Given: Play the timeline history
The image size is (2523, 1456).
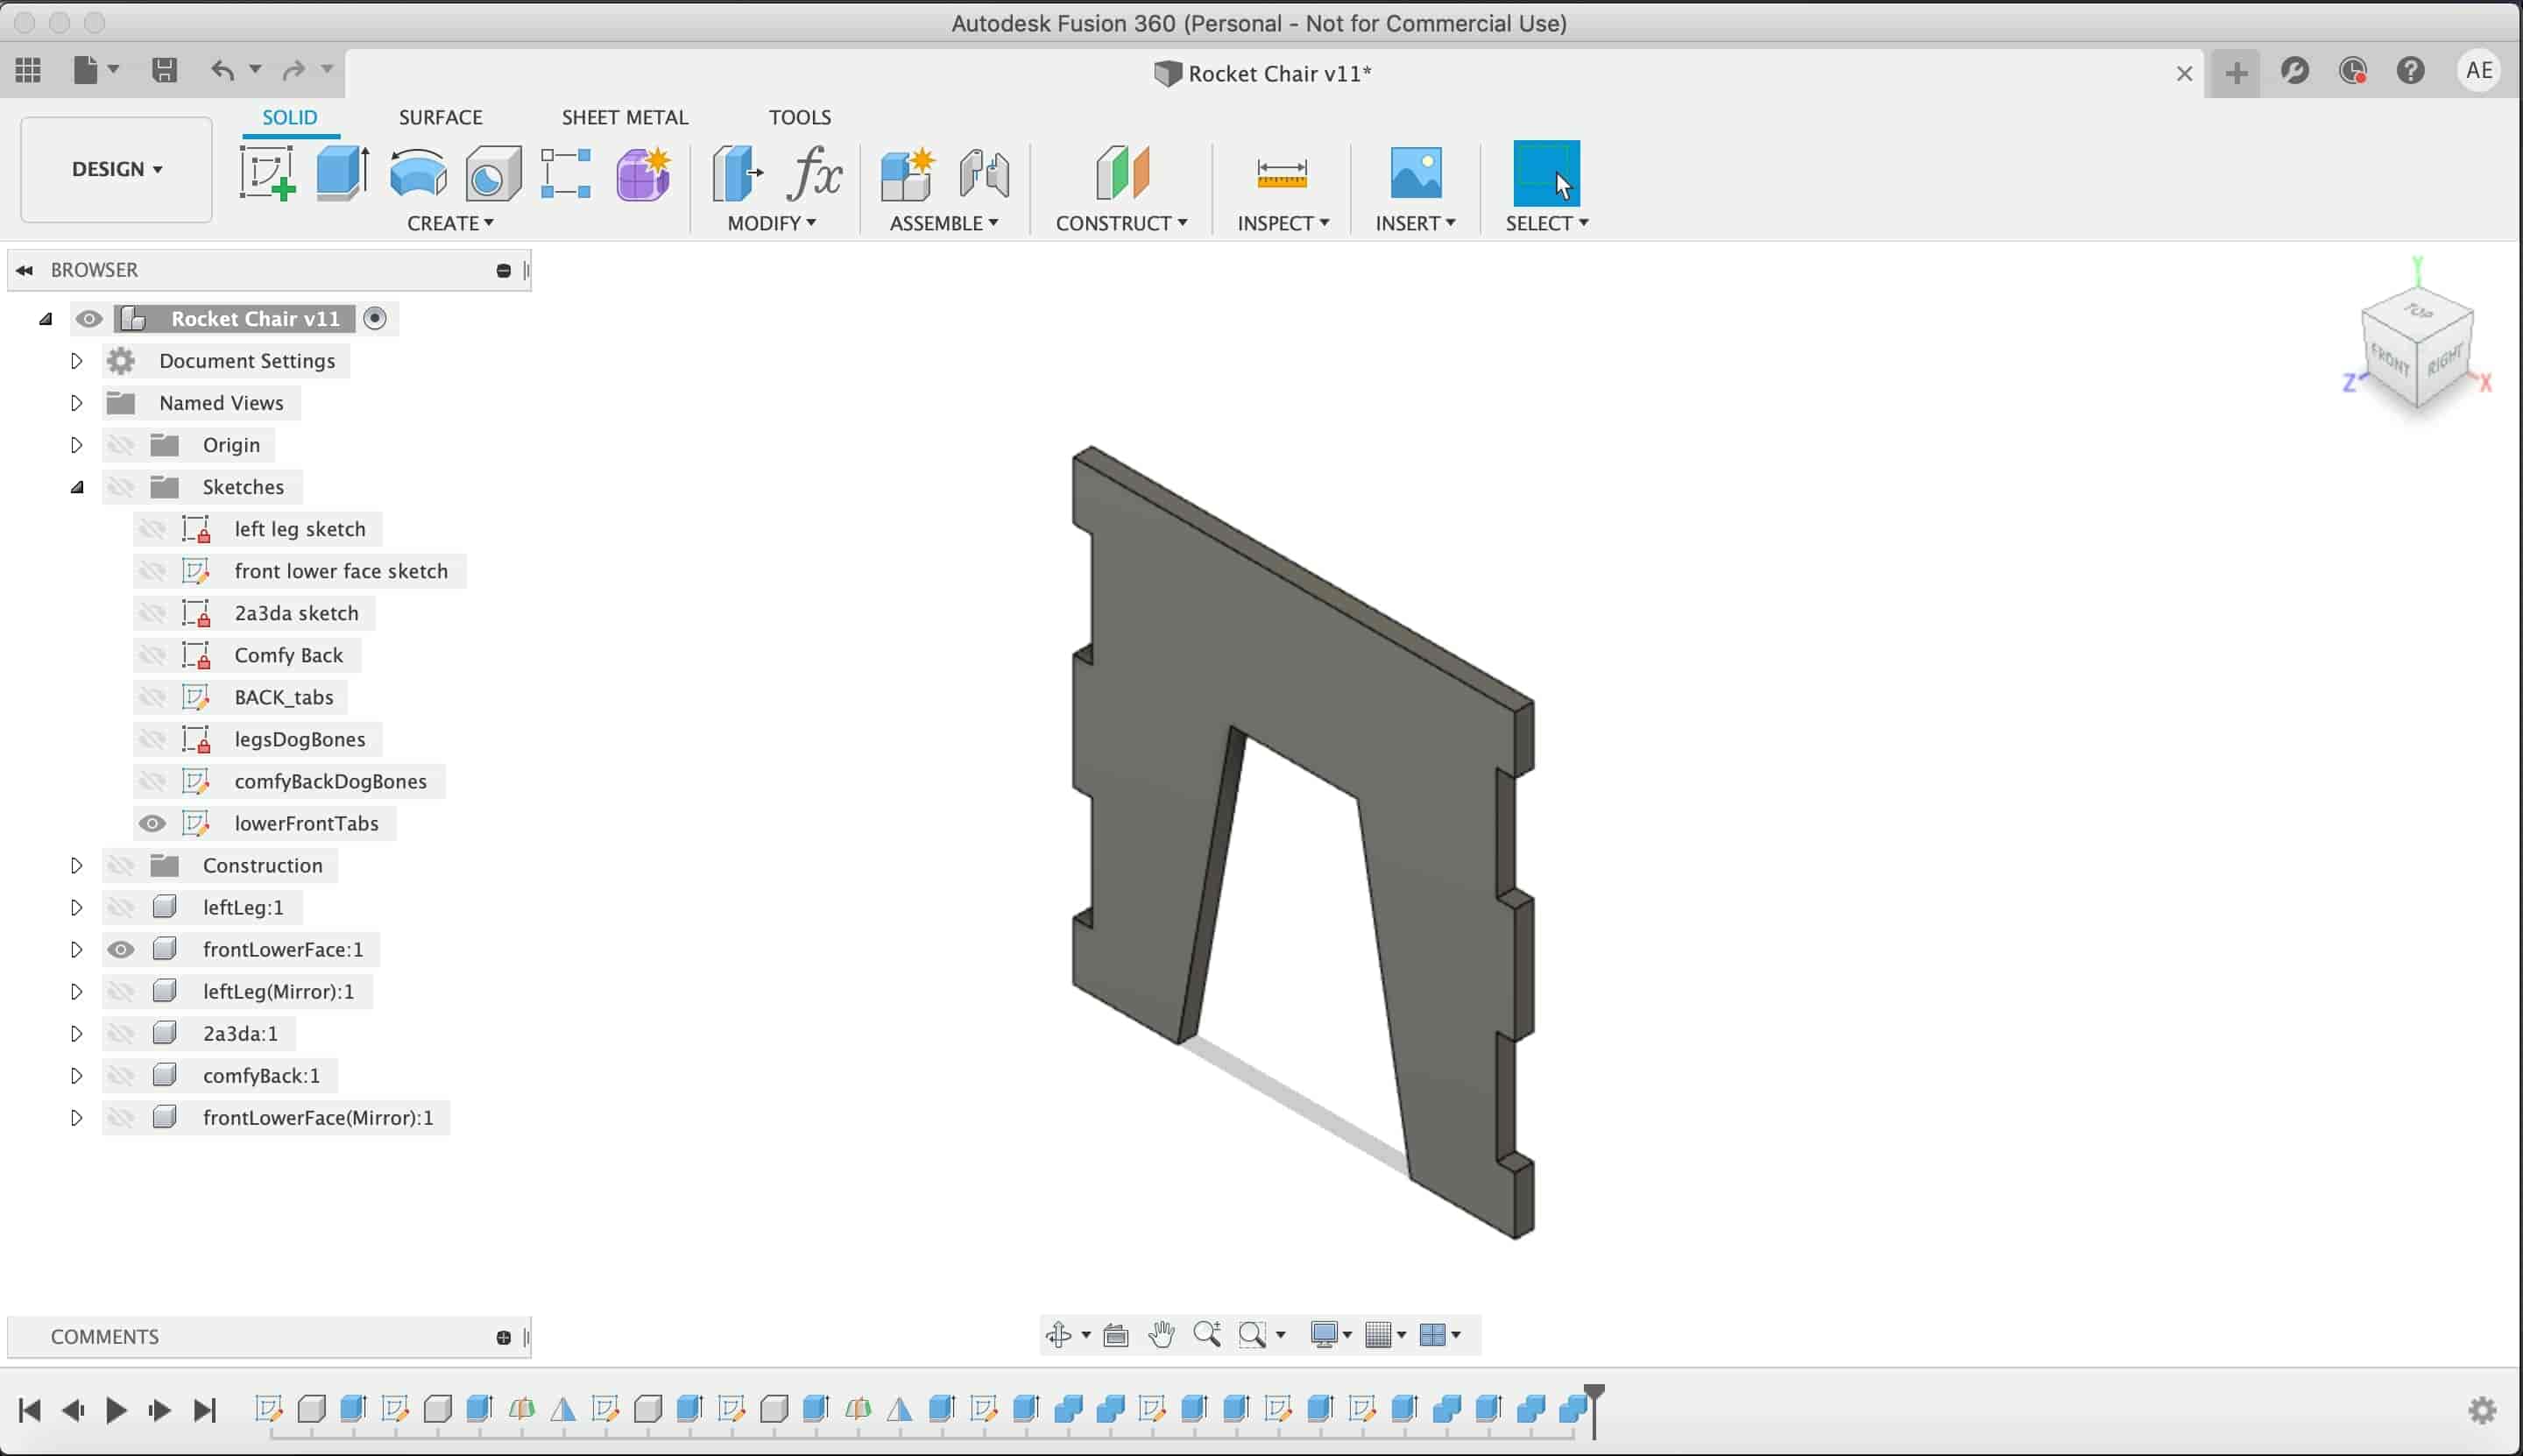Looking at the screenshot, I should click(x=116, y=1410).
